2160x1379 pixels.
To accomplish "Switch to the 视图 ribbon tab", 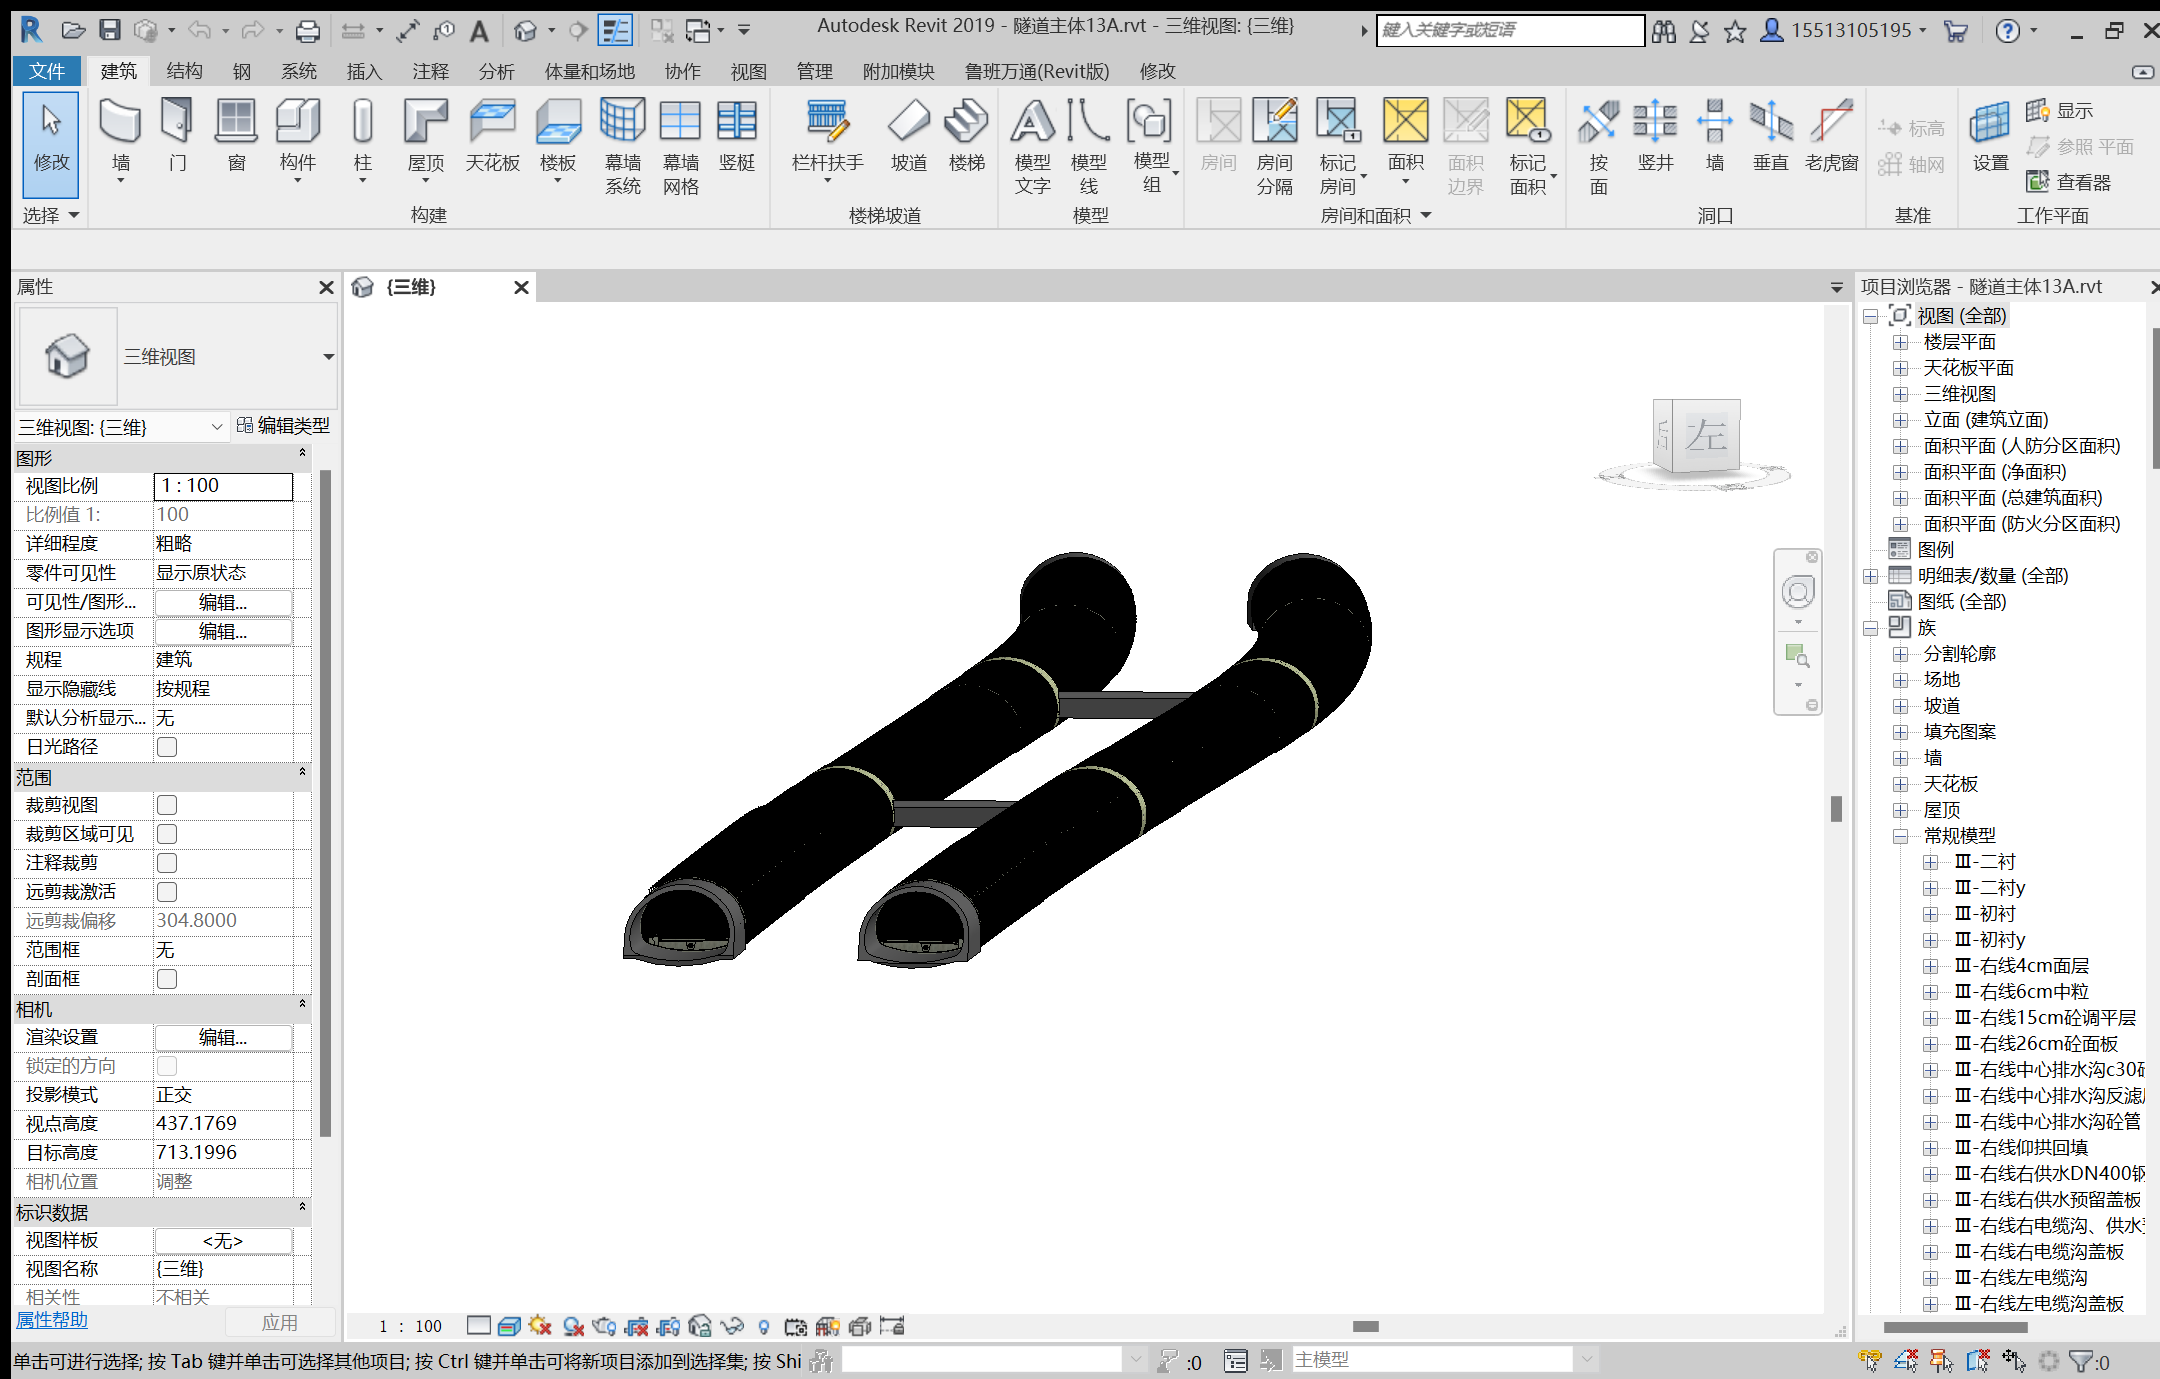I will (x=748, y=71).
